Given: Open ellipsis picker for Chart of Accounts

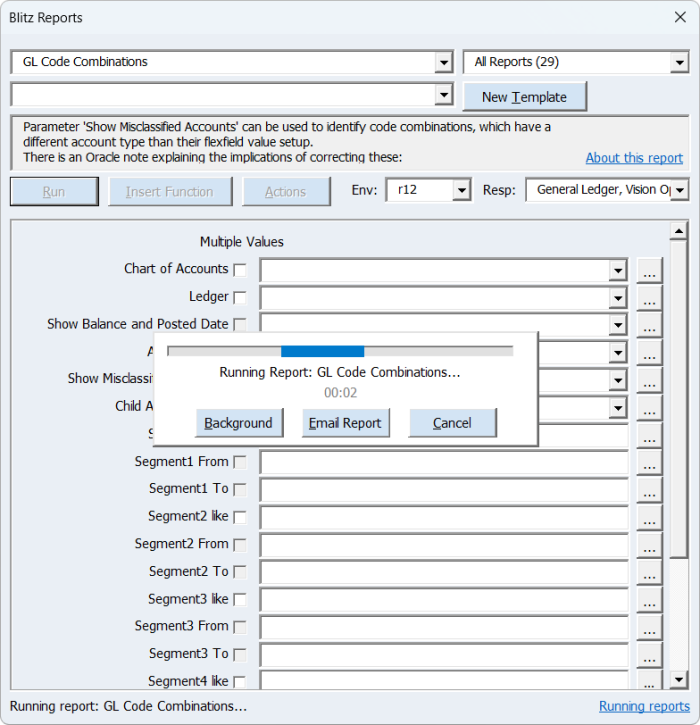Looking at the screenshot, I should pos(649,270).
